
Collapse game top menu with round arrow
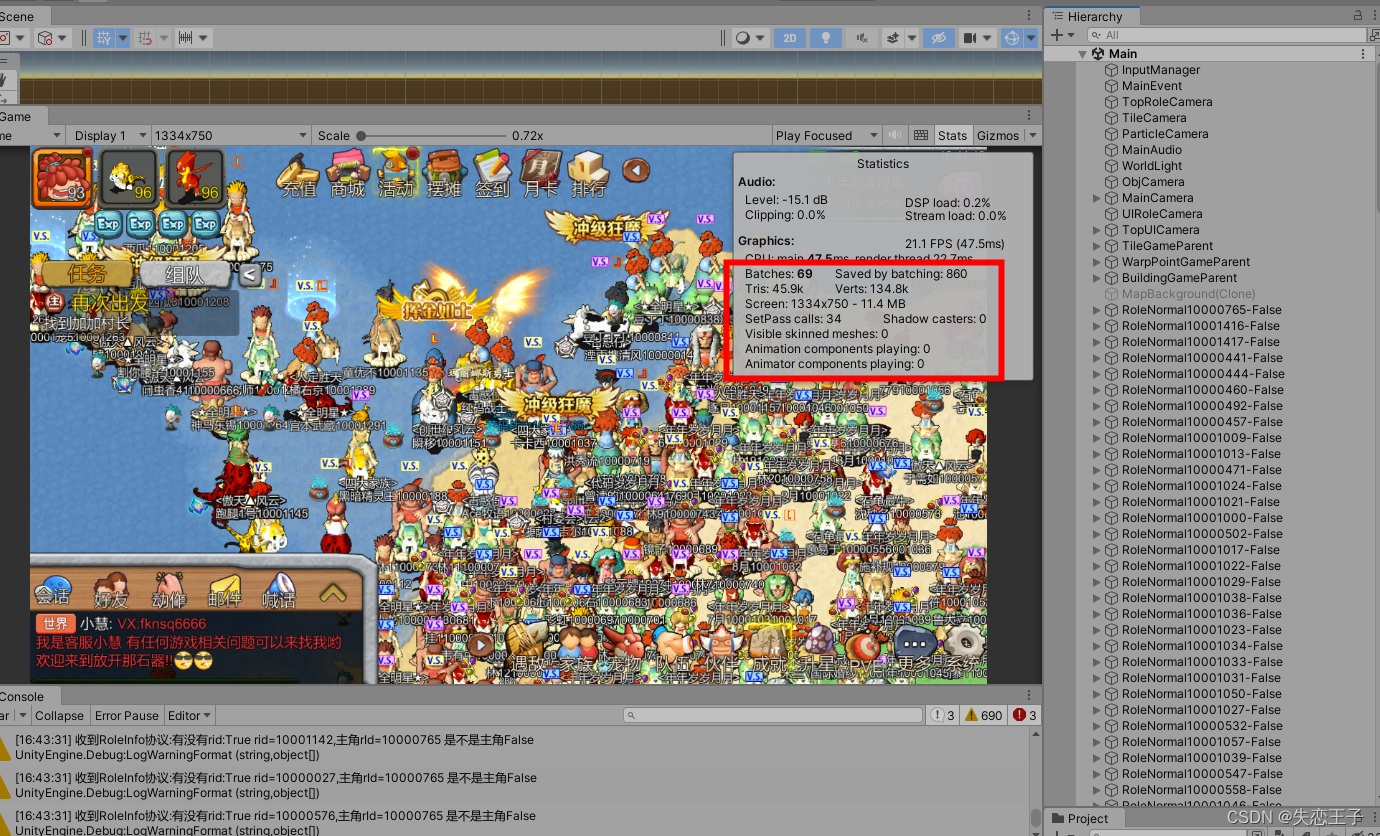pos(637,171)
